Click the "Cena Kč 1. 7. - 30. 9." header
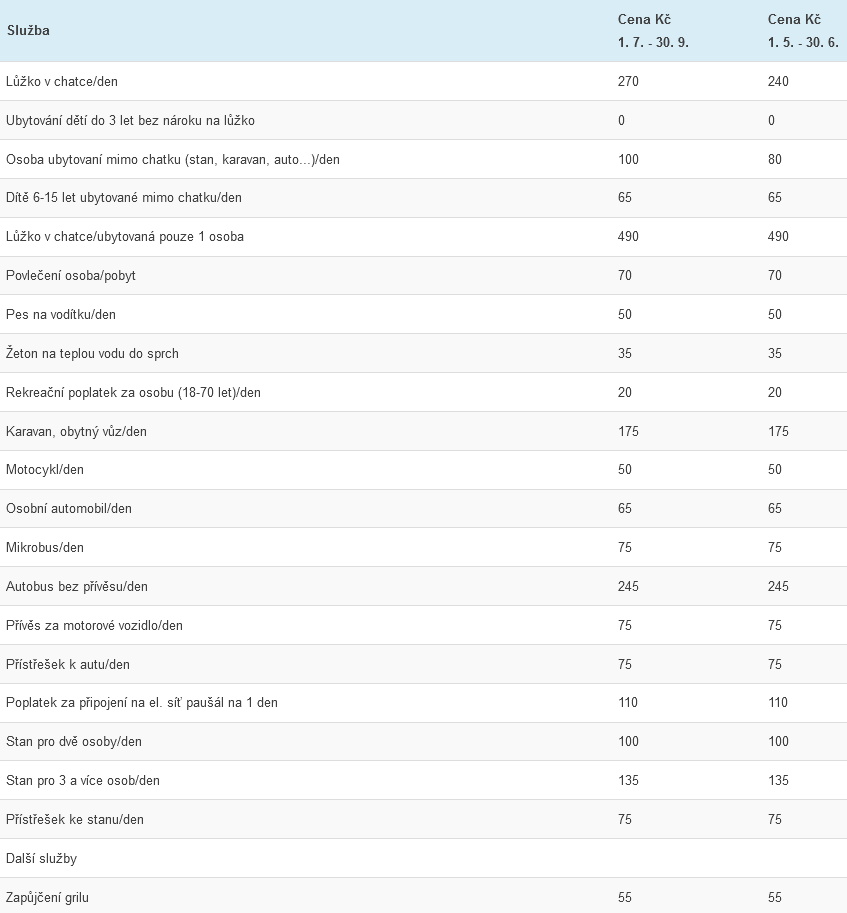Viewport: 847px width, 913px height. pyautogui.click(x=653, y=31)
